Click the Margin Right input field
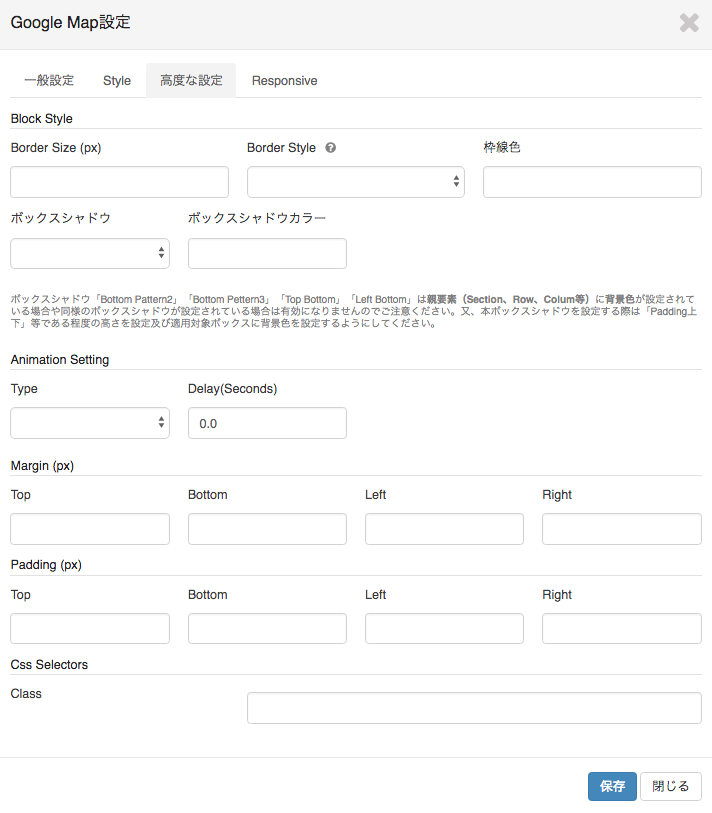Screen dimensions: 712x813 [x=622, y=529]
